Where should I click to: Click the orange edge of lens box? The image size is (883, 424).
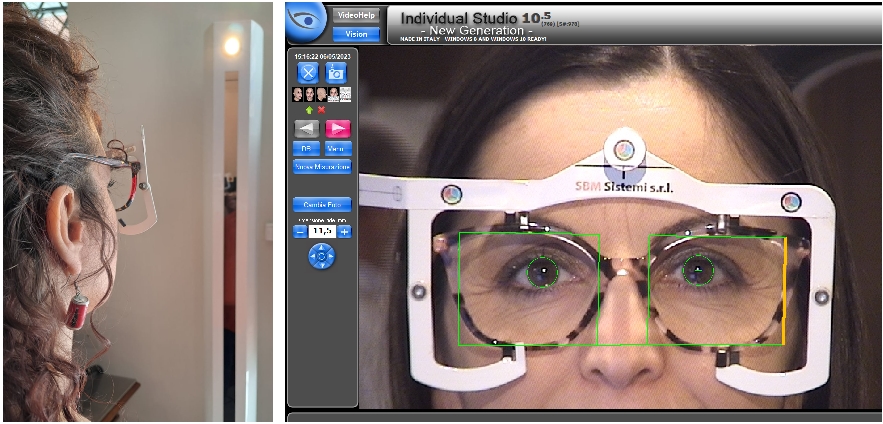pos(784,291)
